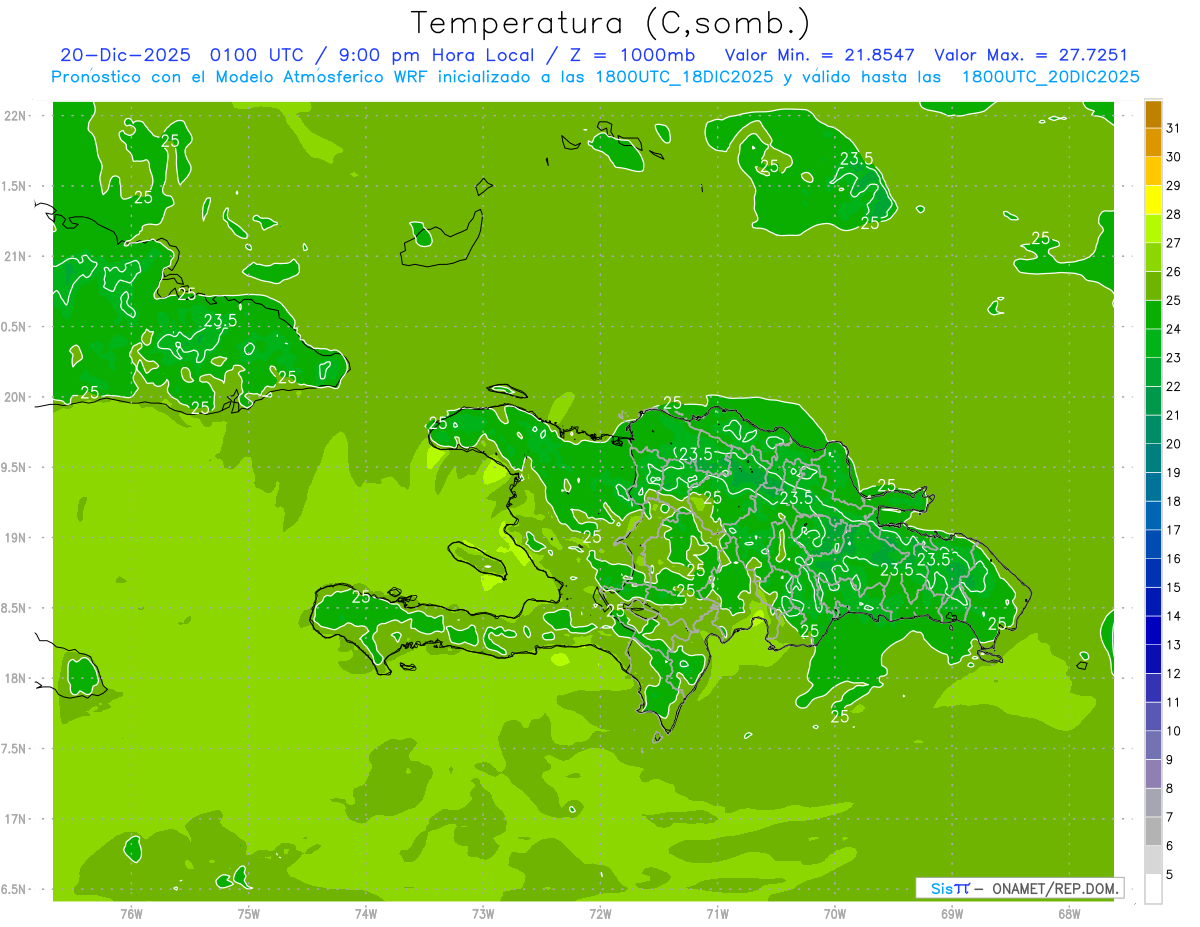Pick the dark blue swatch between 13 and 14
Viewport: 1200px width, 927px height.
[1153, 630]
